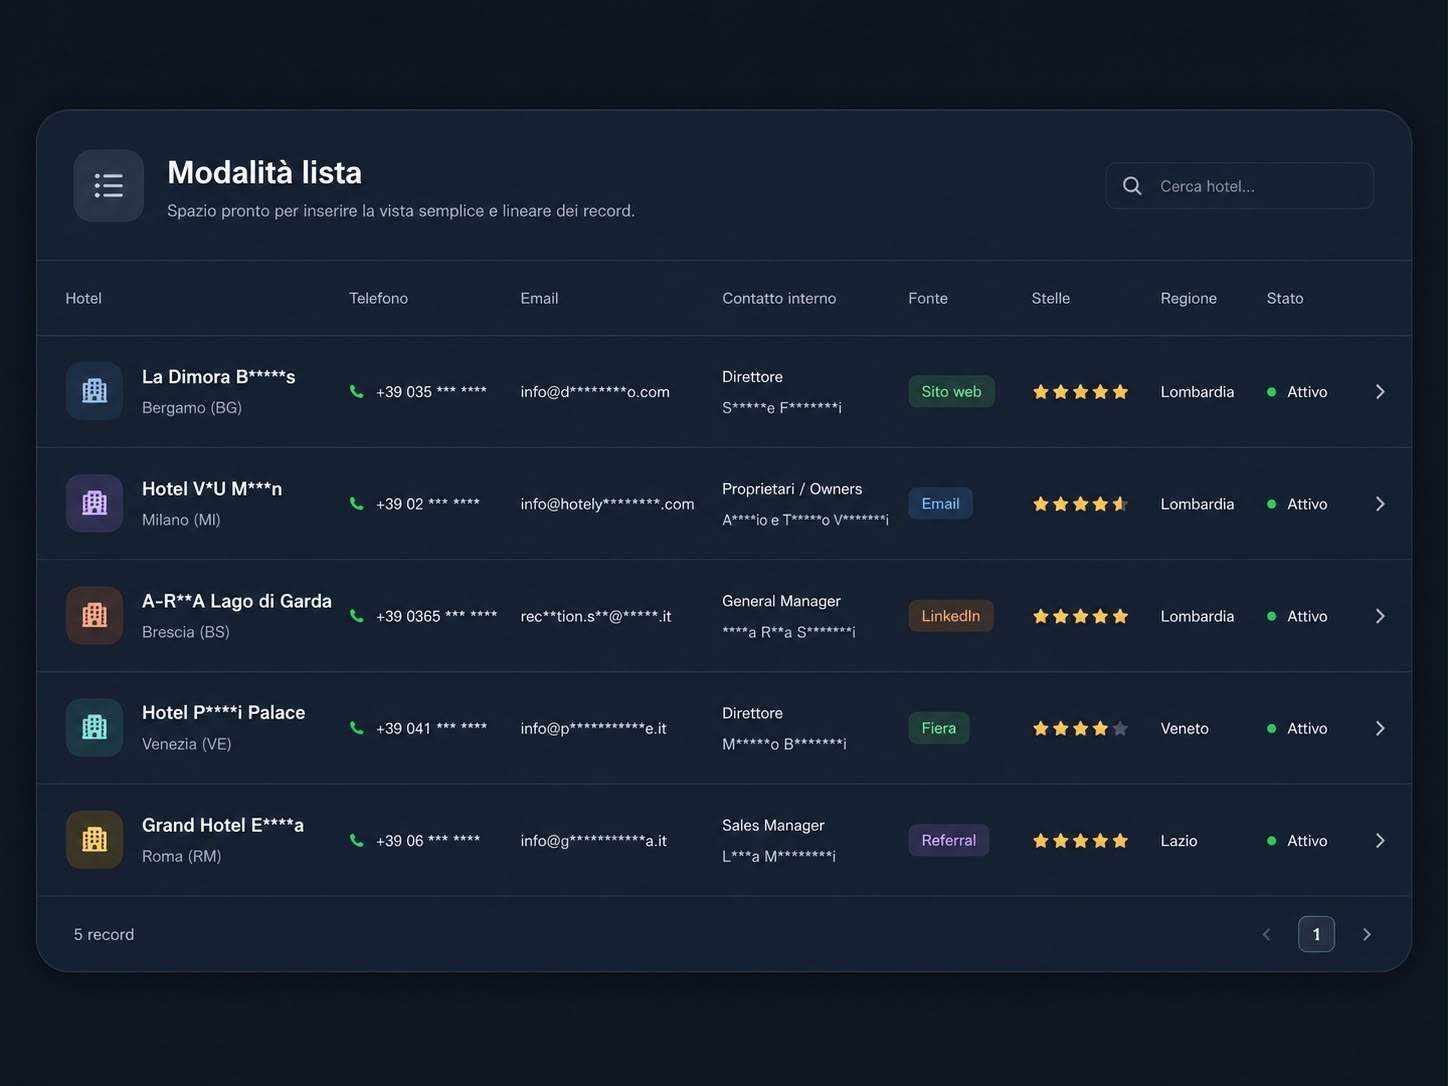The width and height of the screenshot is (1448, 1086).
Task: Select page 1 button
Action: 1316,934
